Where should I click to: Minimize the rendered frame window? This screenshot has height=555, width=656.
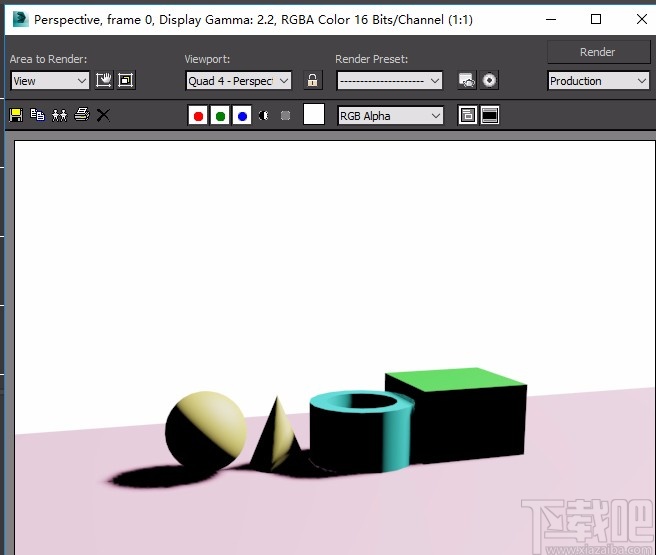point(551,19)
